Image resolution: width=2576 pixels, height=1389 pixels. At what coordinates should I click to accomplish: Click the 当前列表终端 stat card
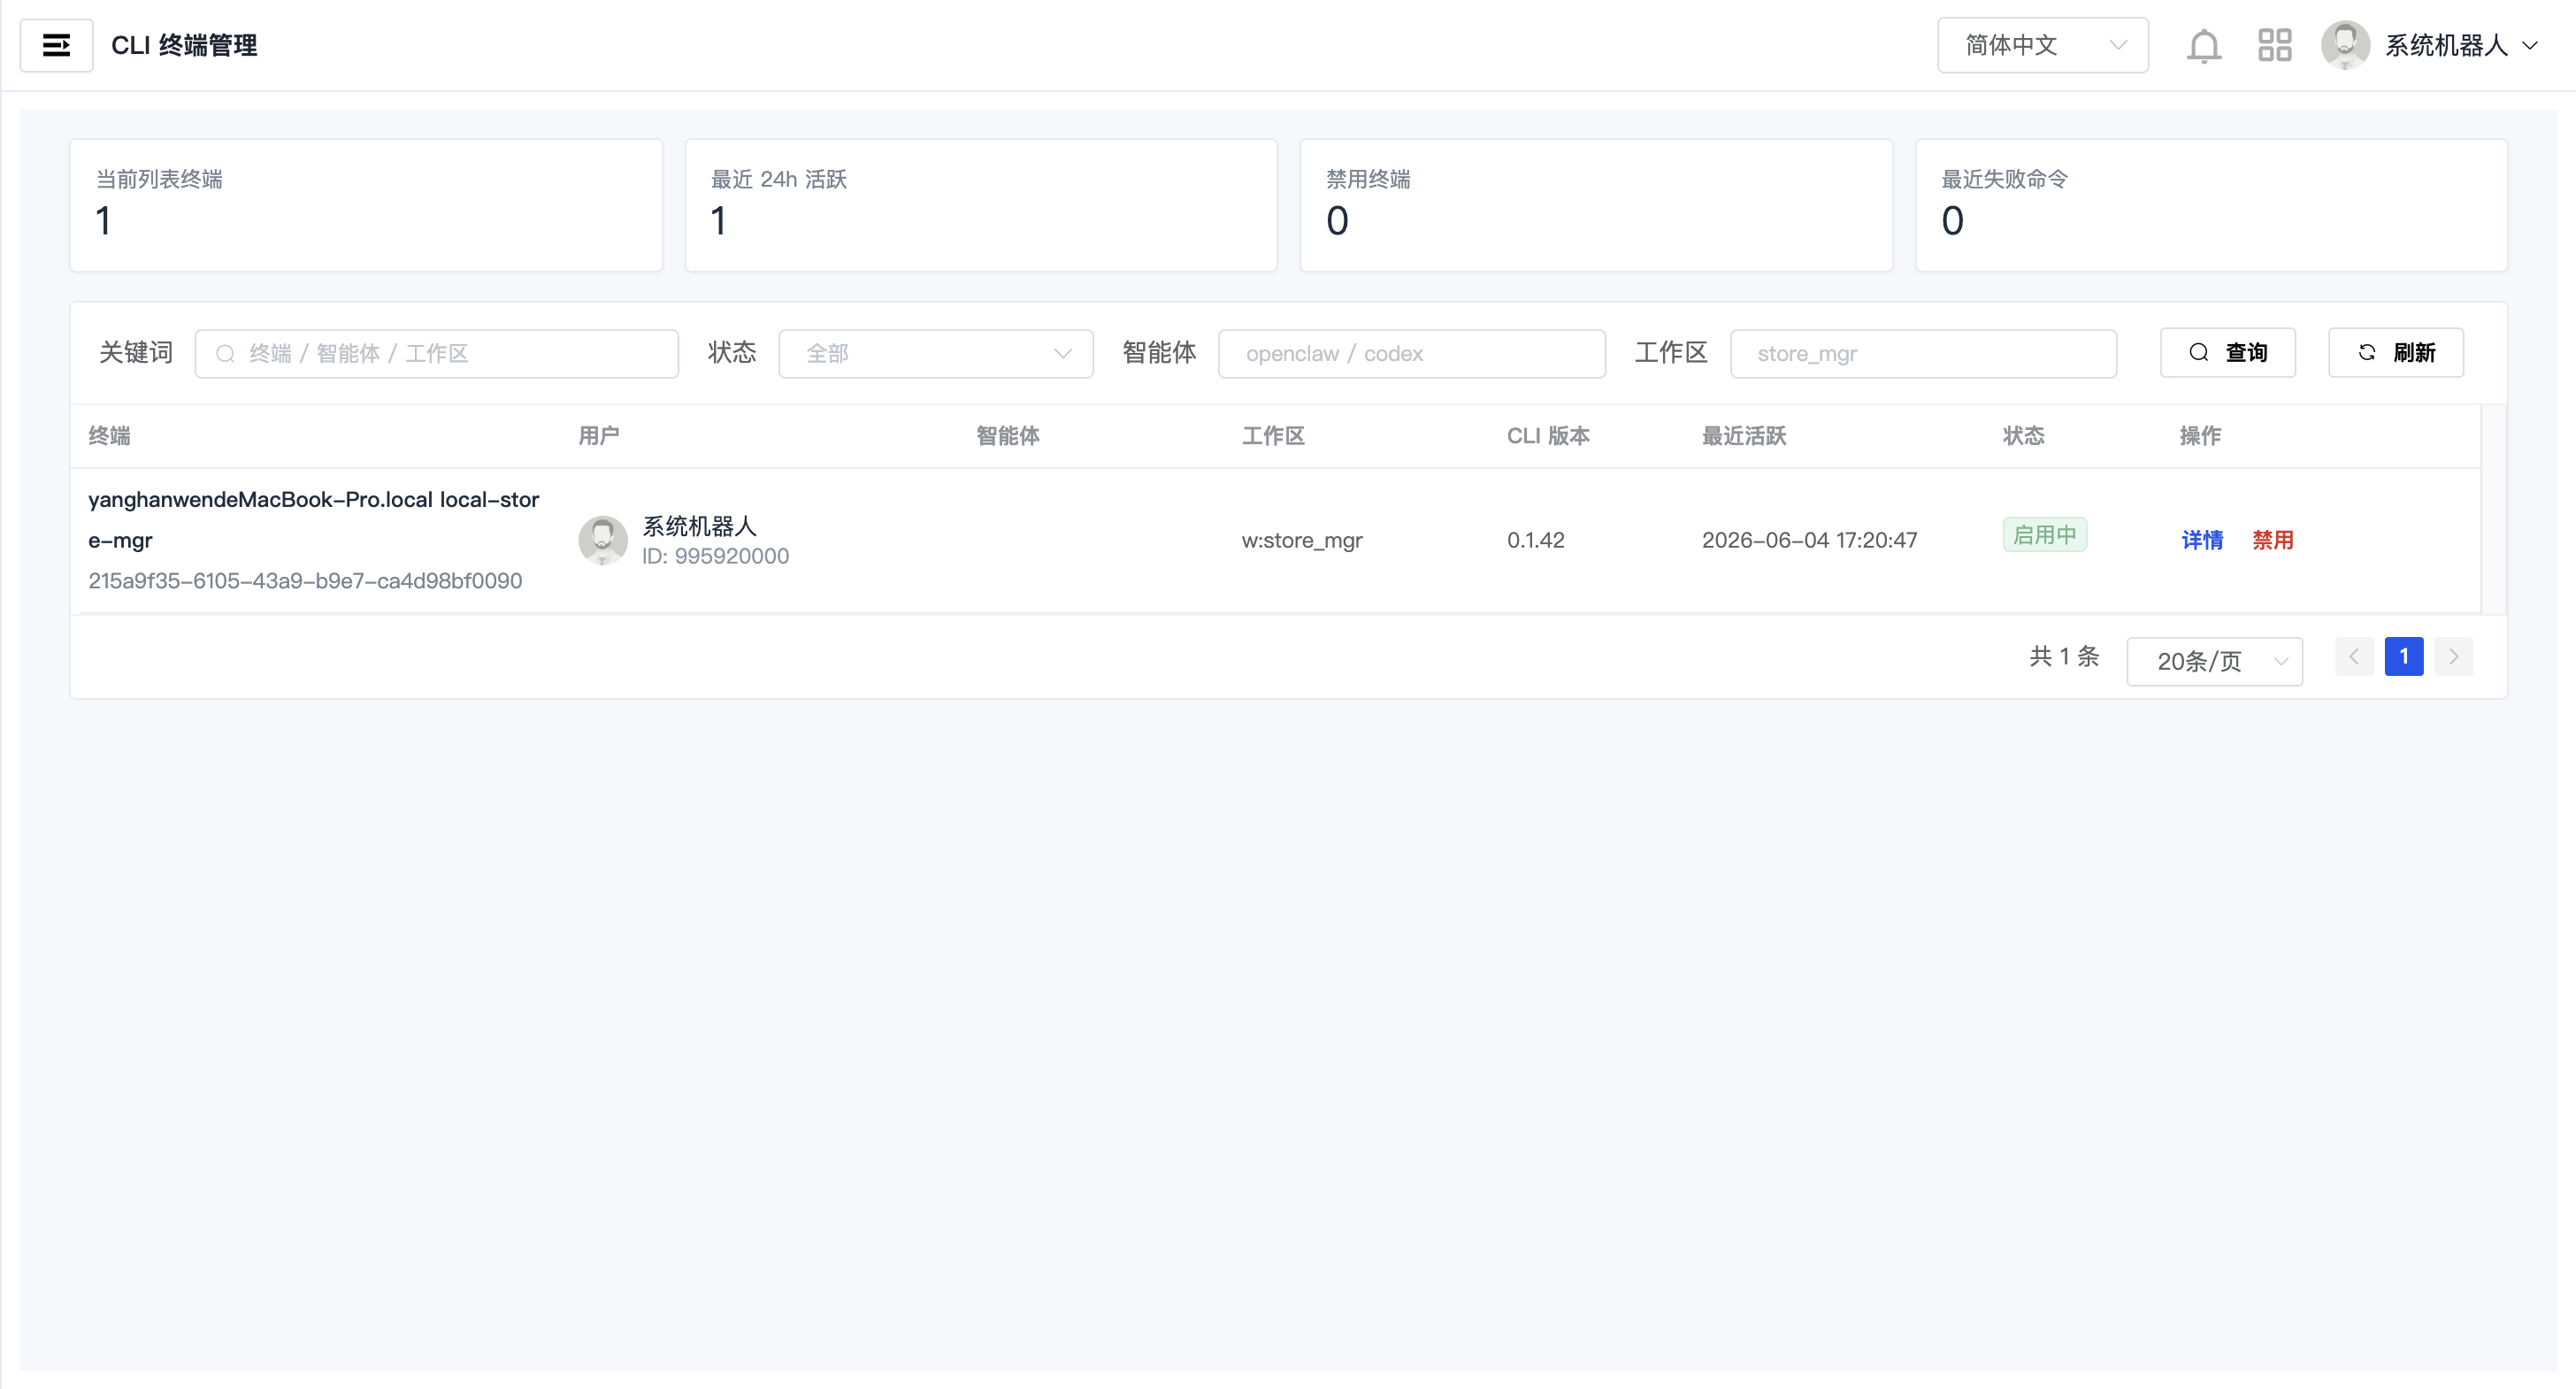(366, 205)
